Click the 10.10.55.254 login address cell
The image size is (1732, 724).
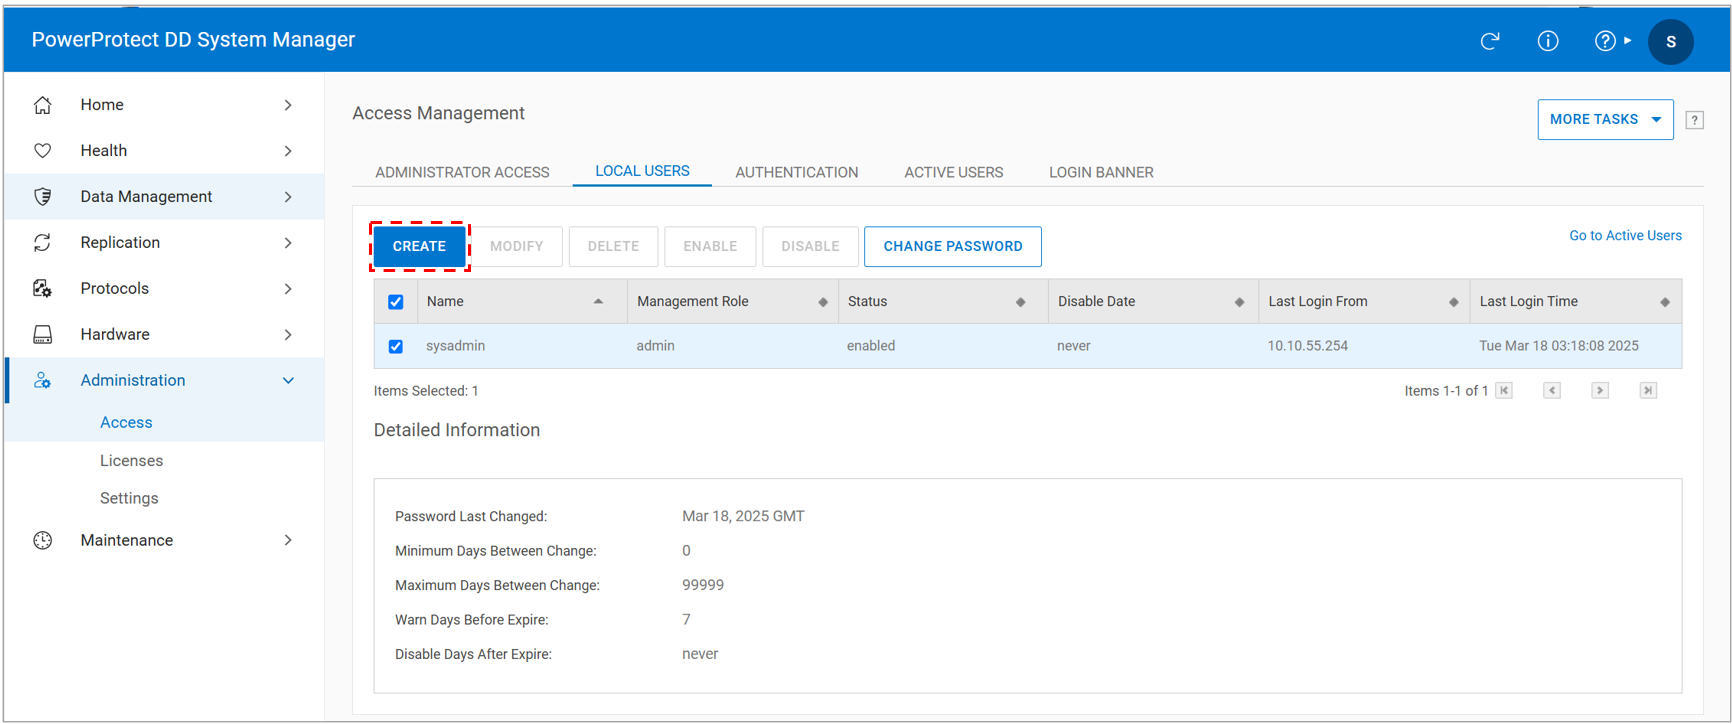[1308, 346]
